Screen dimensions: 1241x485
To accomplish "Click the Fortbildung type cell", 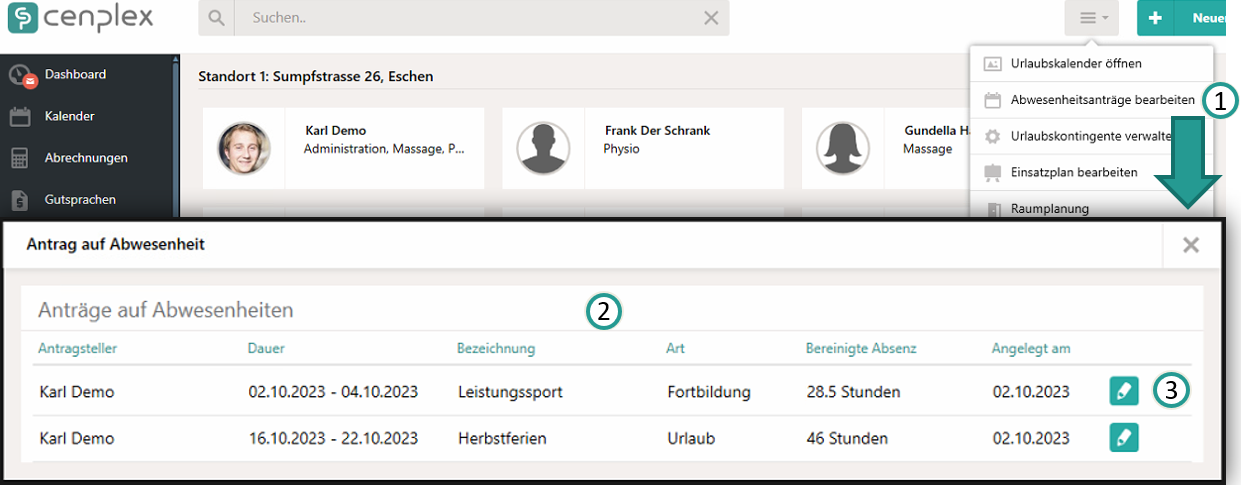I will [x=709, y=392].
